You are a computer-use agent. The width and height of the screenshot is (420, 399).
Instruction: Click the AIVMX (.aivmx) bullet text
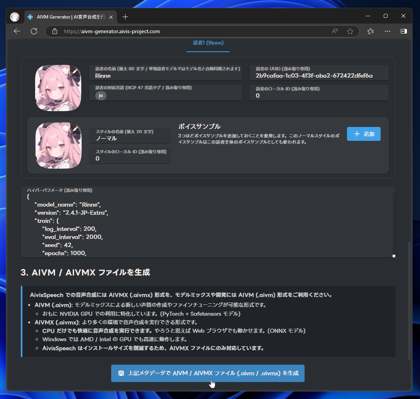pos(116,322)
